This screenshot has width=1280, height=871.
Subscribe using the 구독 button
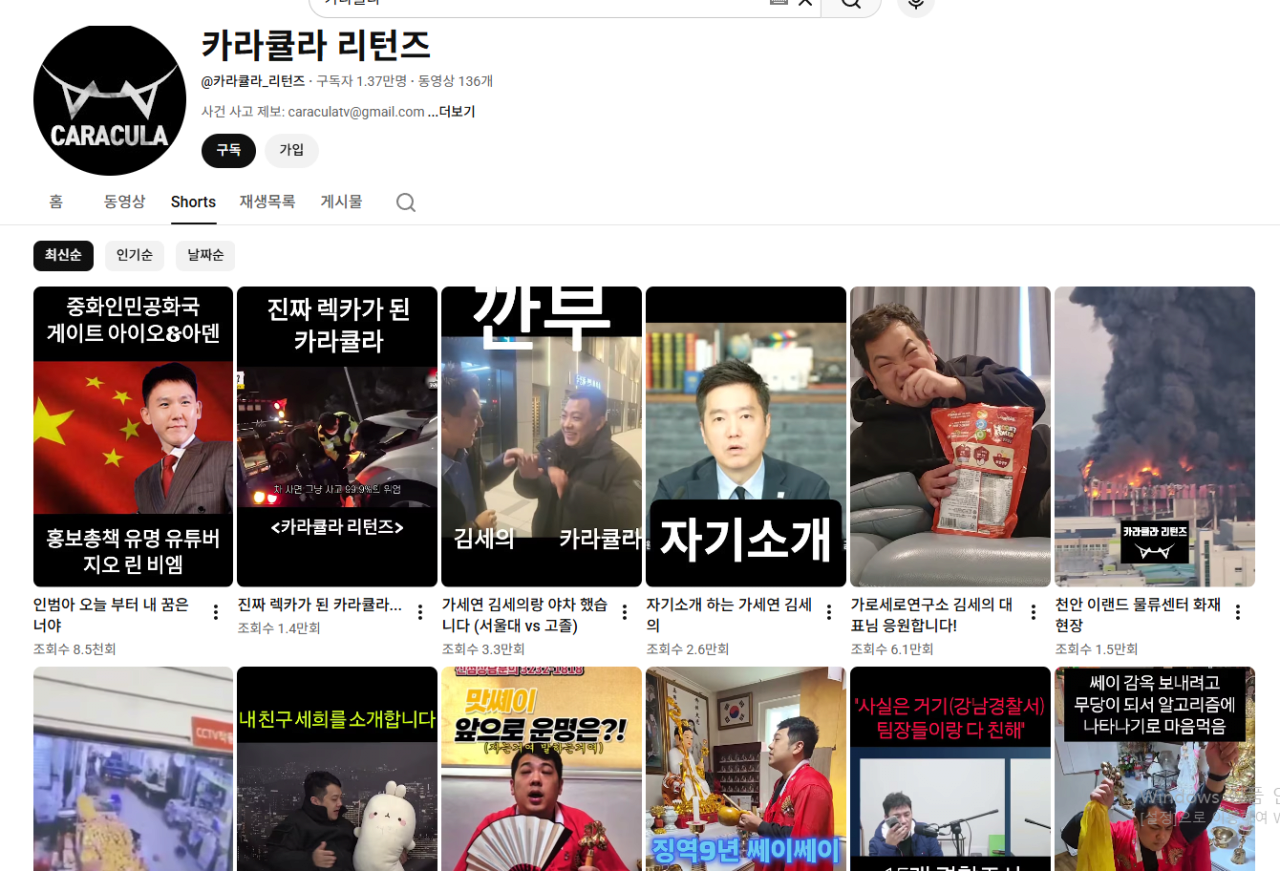[x=228, y=150]
